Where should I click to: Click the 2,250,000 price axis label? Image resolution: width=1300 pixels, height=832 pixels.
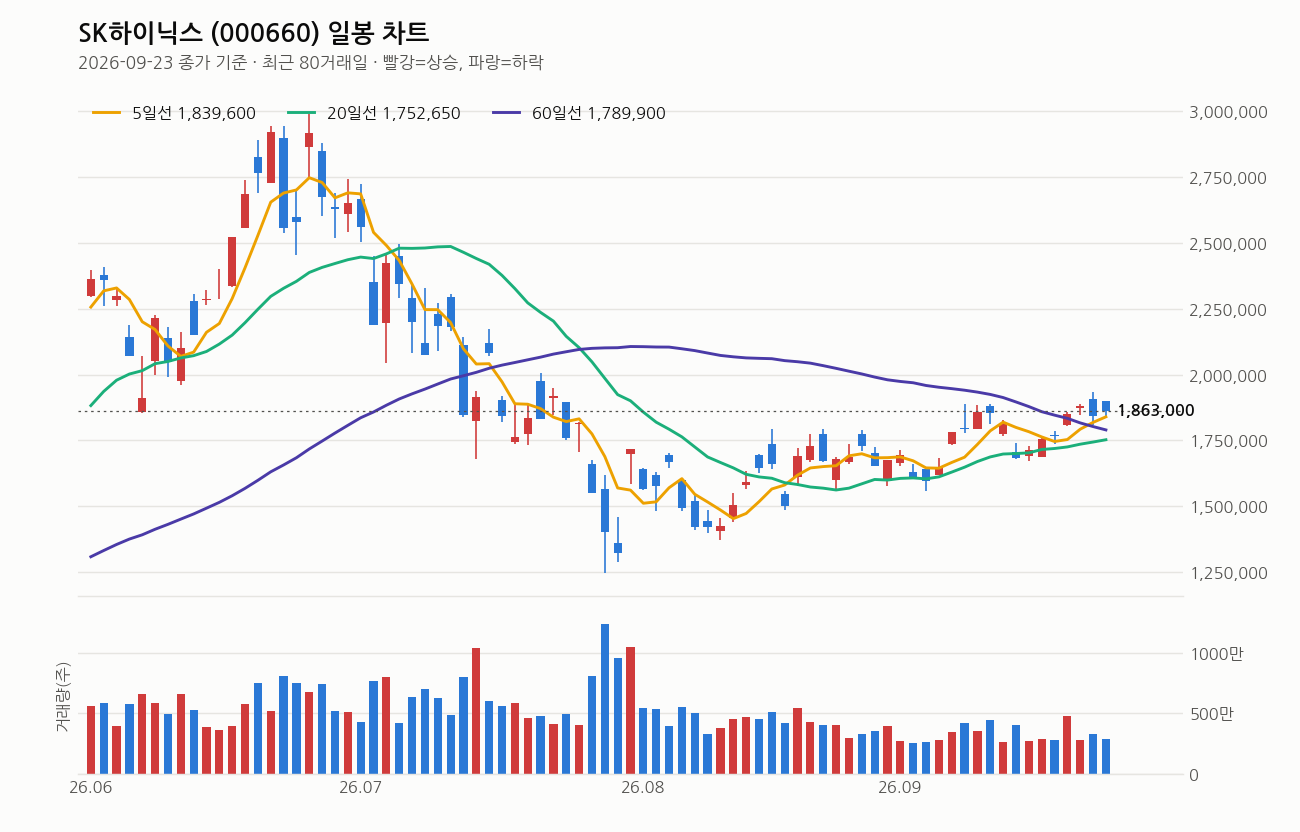[1226, 310]
